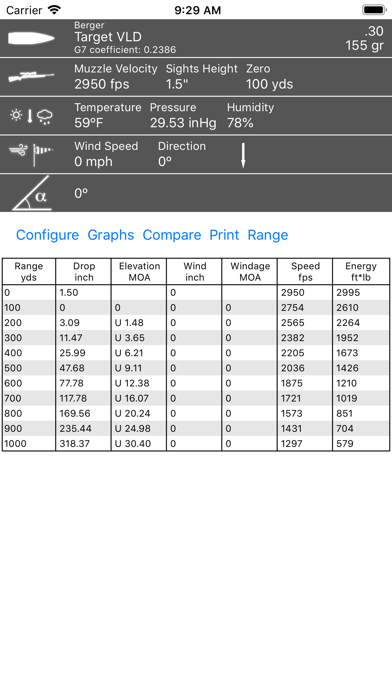392x696 pixels.
Task: Open the Graphs link
Action: pyautogui.click(x=111, y=235)
